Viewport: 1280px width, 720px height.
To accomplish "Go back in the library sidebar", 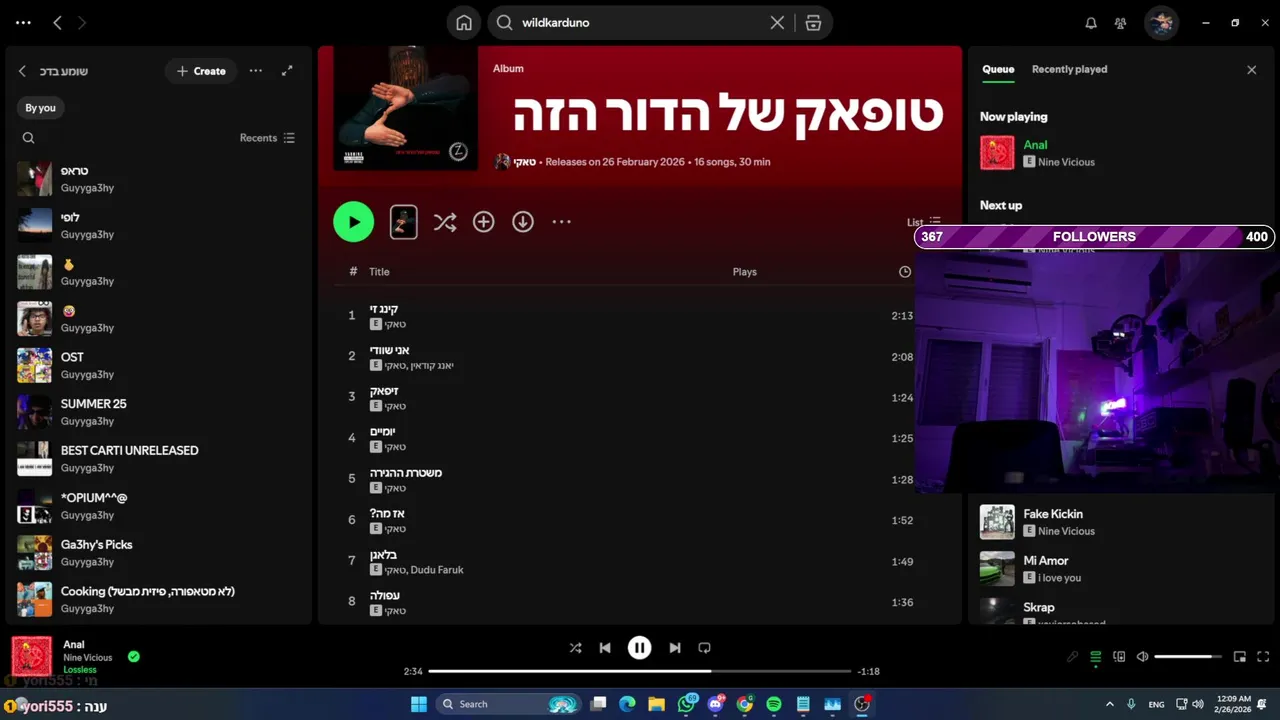I will tap(22, 71).
